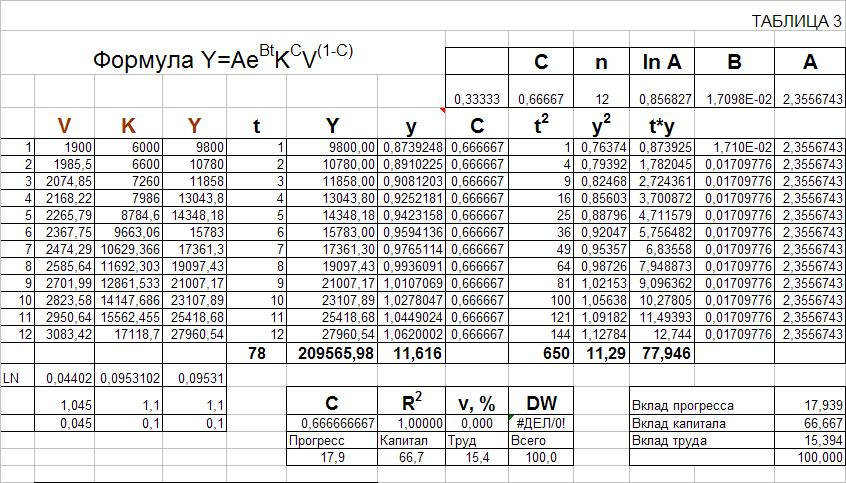
Task: Click the y value 1,0620002
Action: [412, 335]
